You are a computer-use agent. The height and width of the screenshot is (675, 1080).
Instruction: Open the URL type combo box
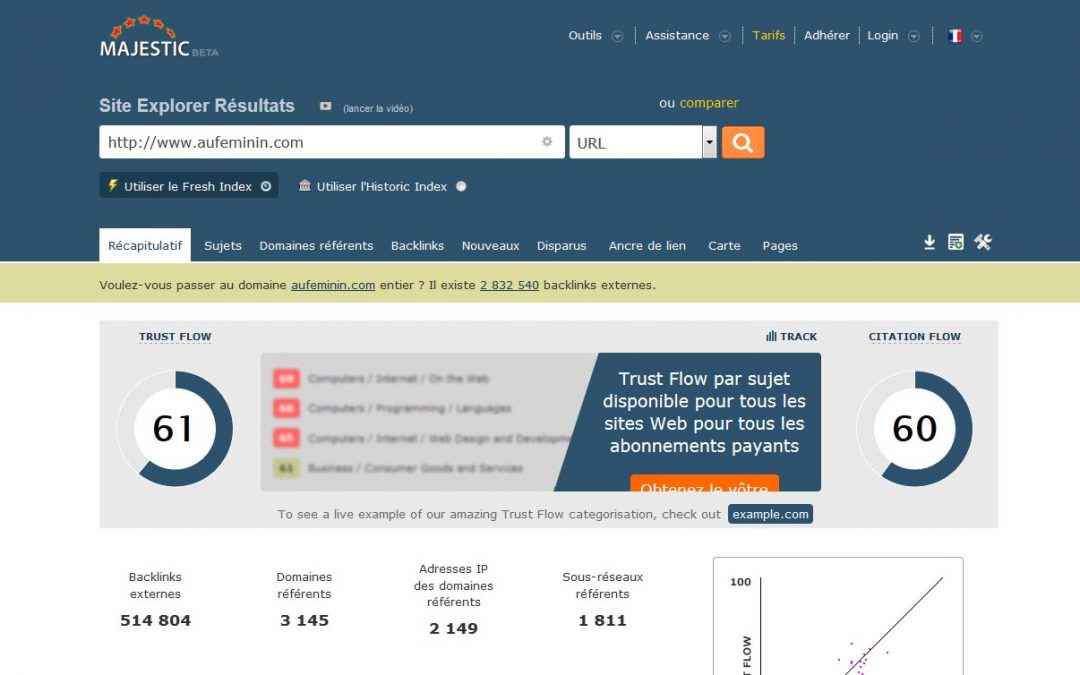[x=643, y=143]
